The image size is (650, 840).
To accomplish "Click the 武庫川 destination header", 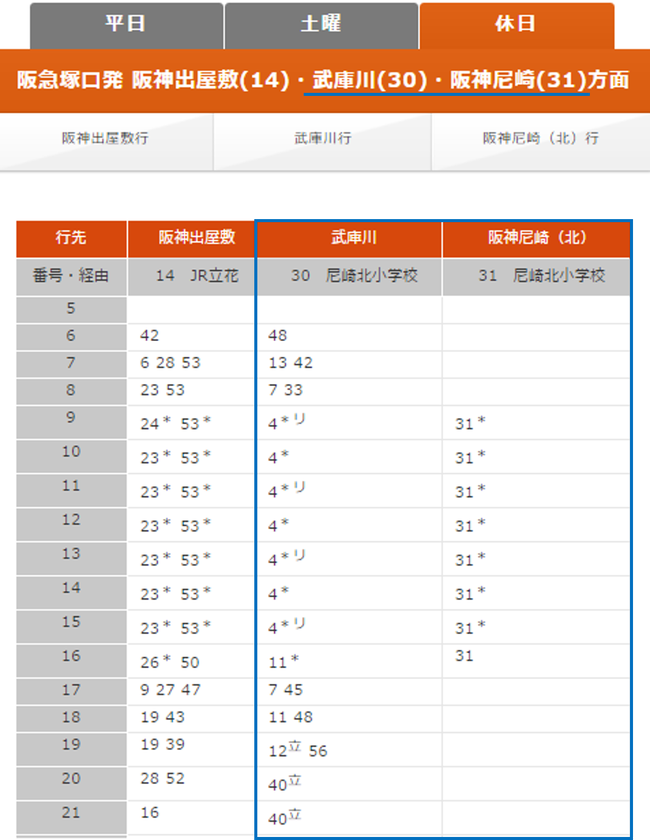I will pyautogui.click(x=349, y=238).
